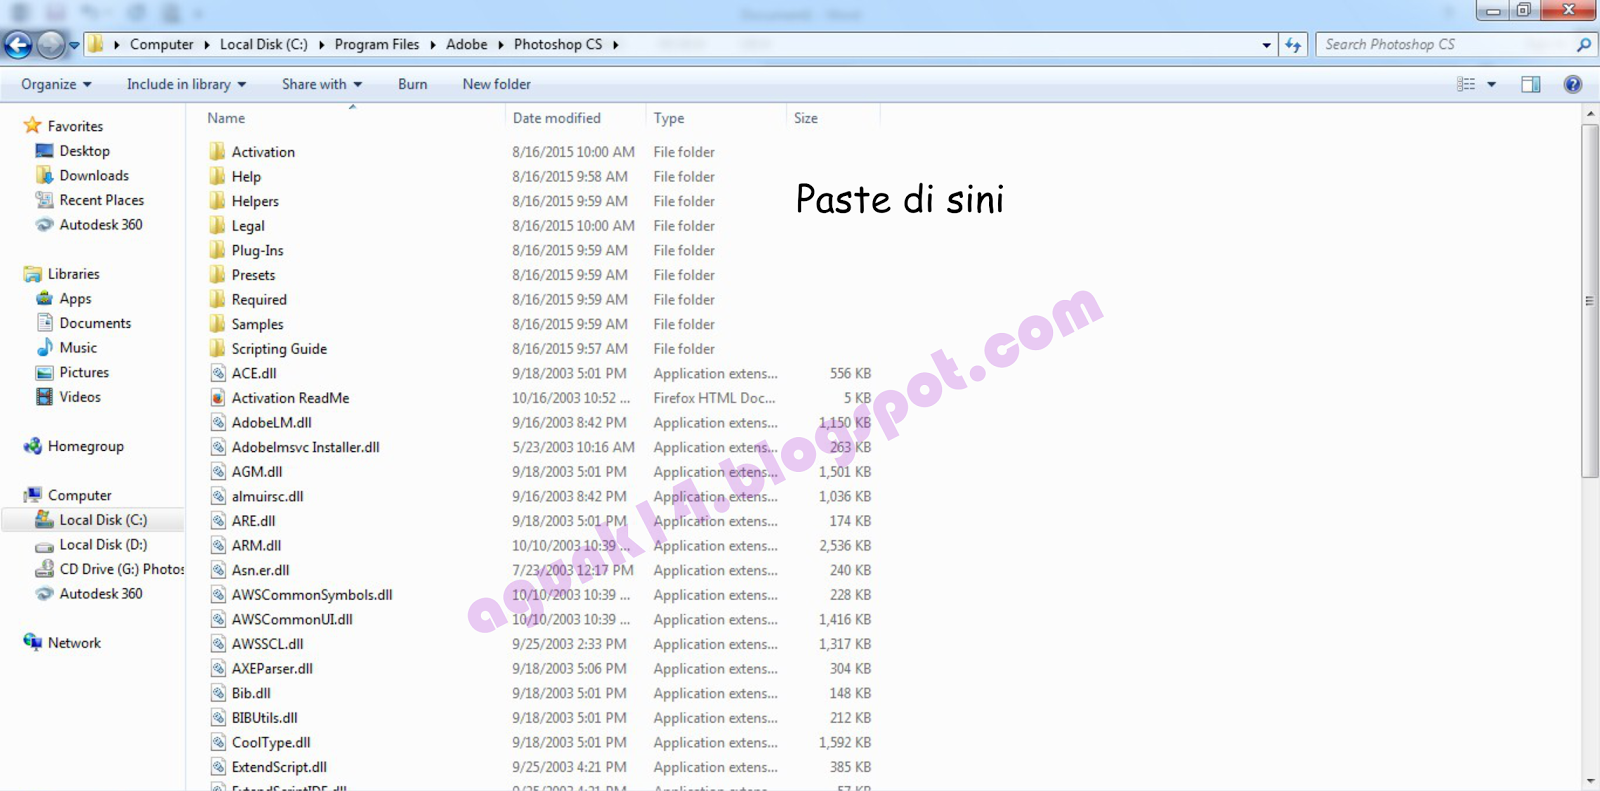The width and height of the screenshot is (1600, 791).
Task: Click the Back navigation arrow
Action: (x=18, y=45)
